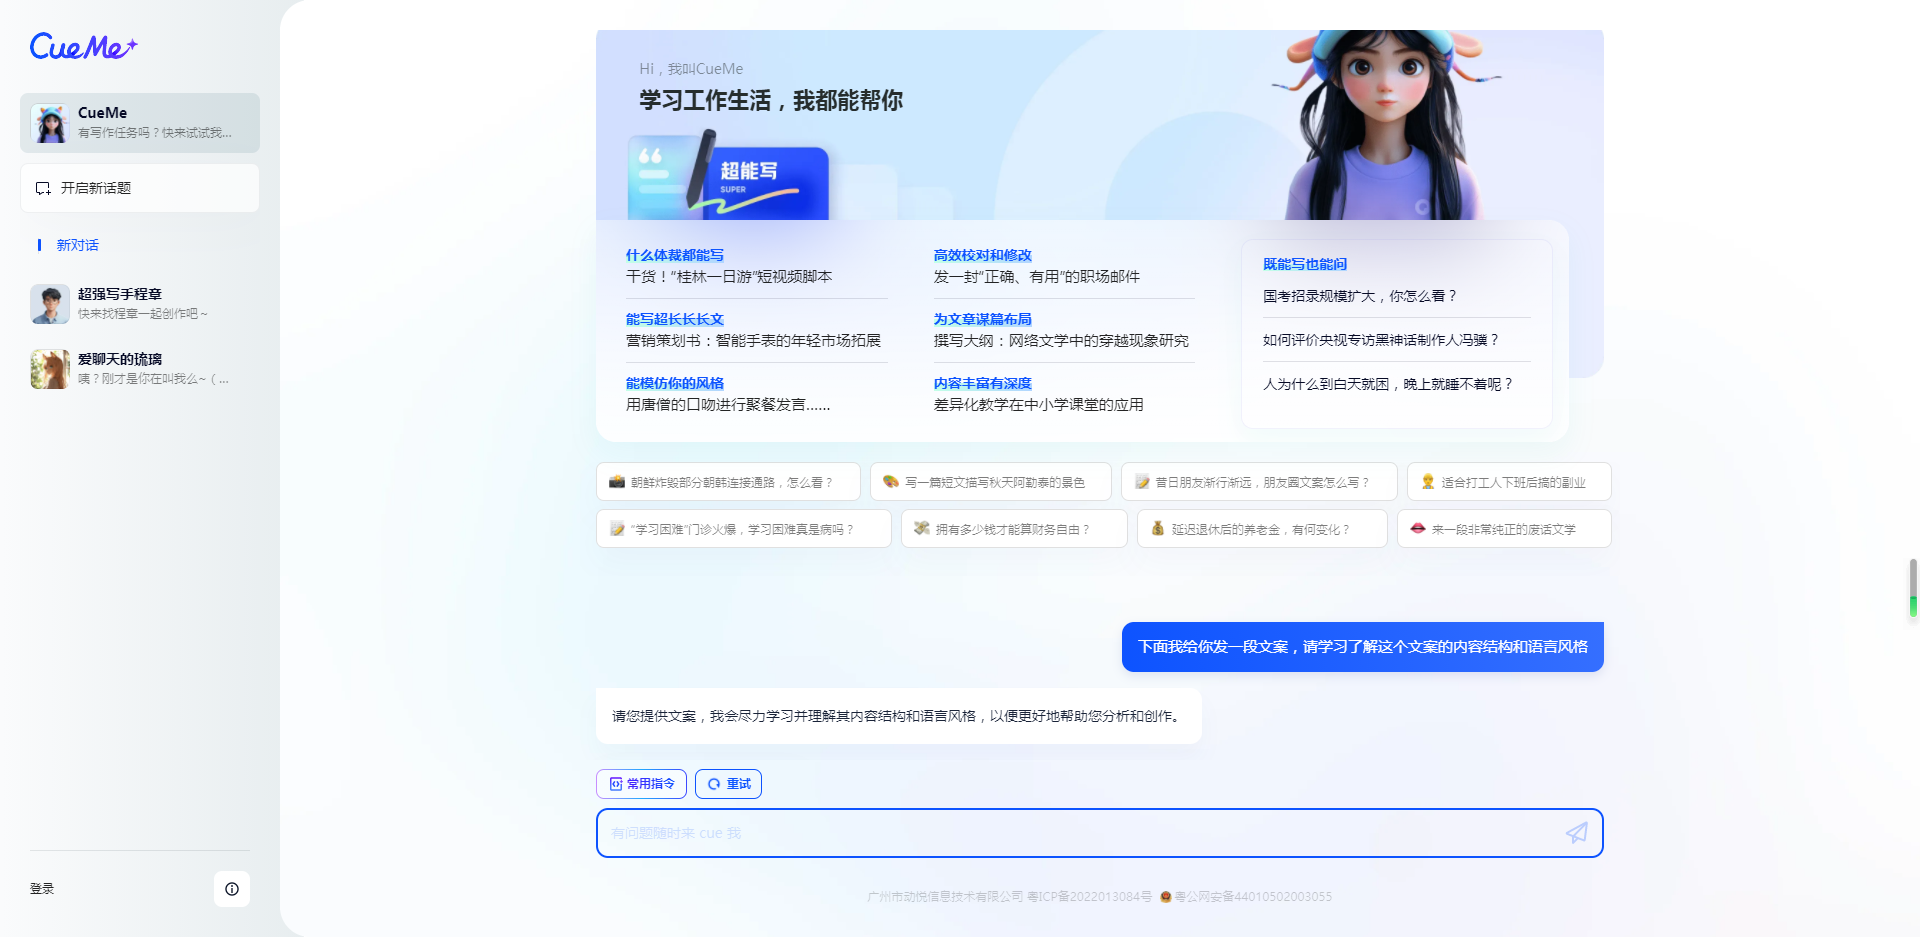Screen dimensions: 1920x937
Task: Open the info icon at sidebar bottom
Action: 232,888
